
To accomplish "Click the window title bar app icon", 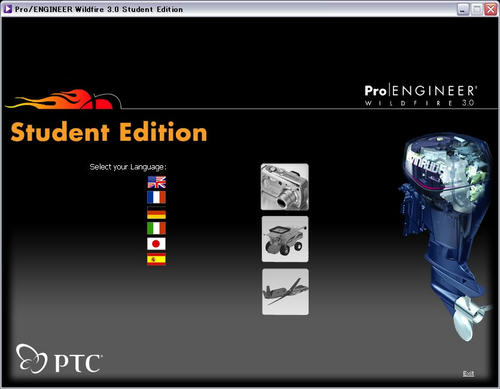I will (x=7, y=9).
